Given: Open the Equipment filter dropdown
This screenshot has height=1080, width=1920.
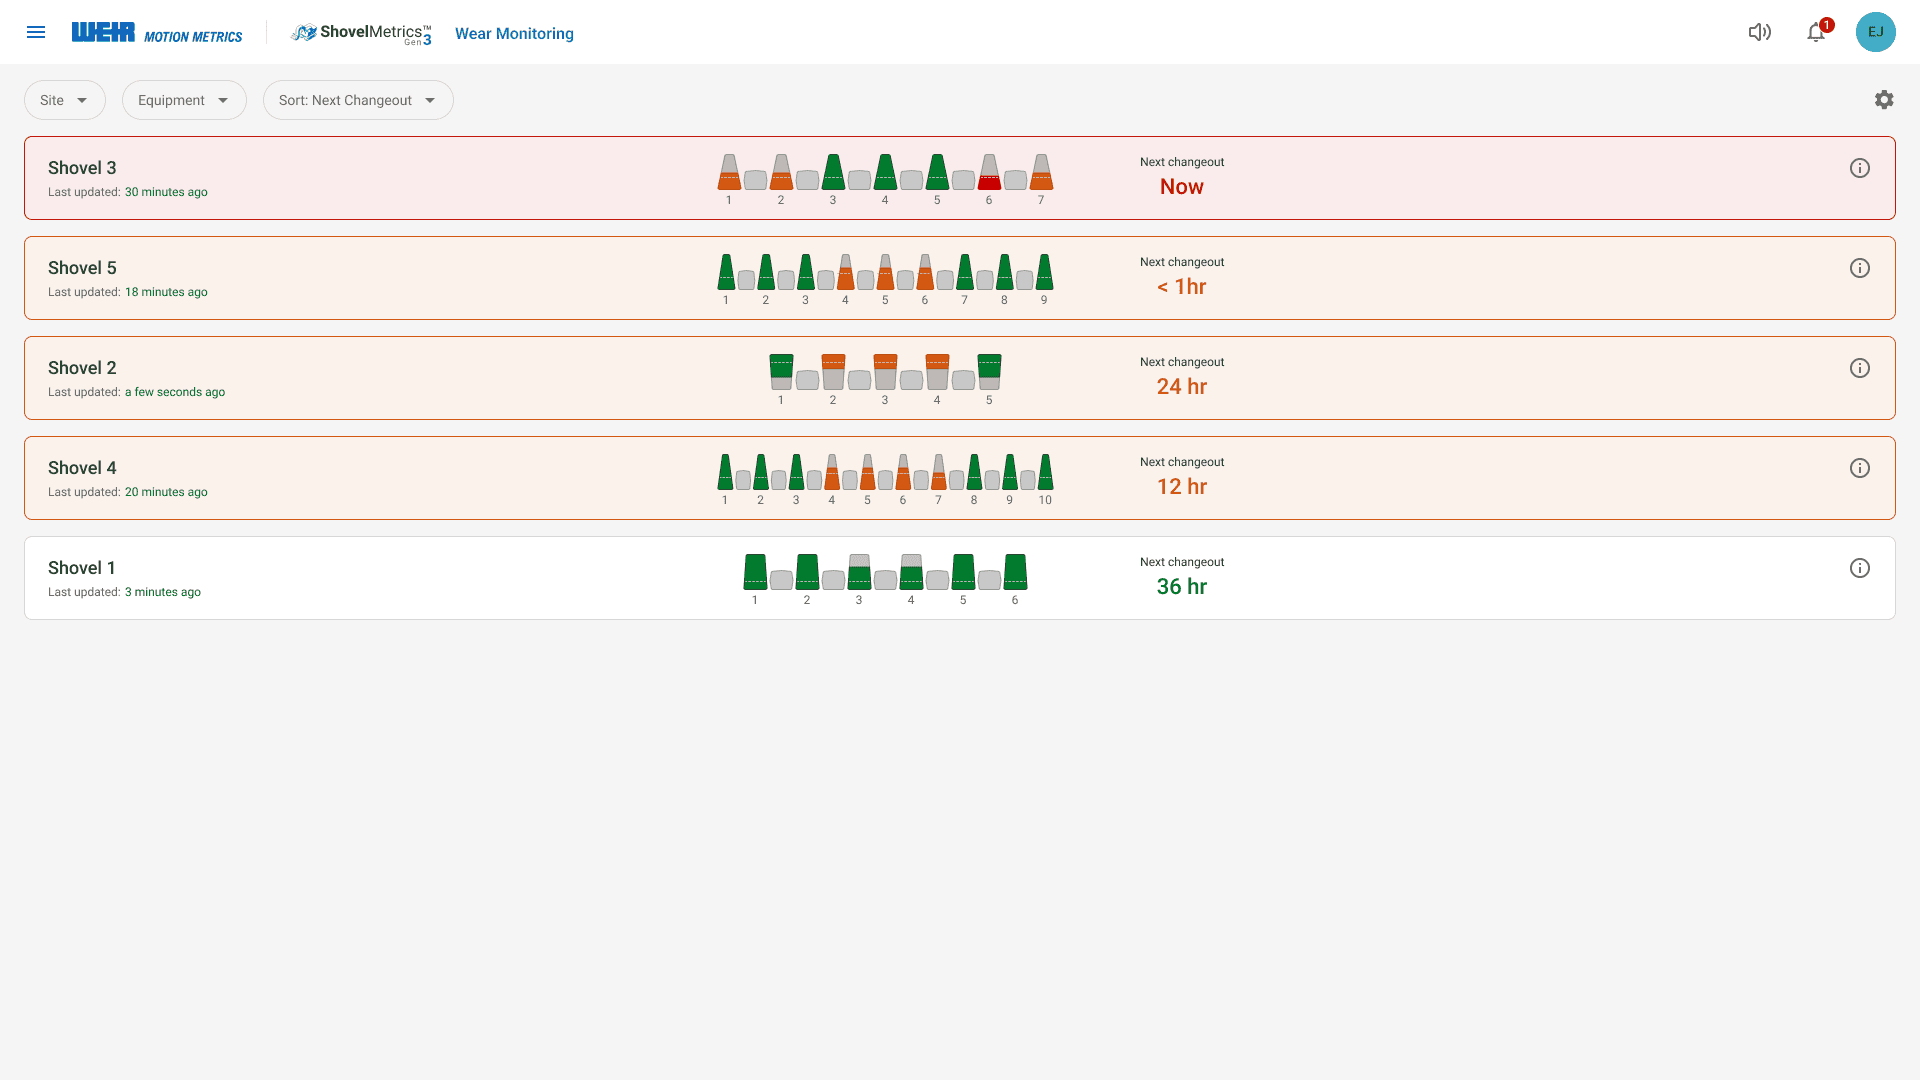Looking at the screenshot, I should (184, 100).
